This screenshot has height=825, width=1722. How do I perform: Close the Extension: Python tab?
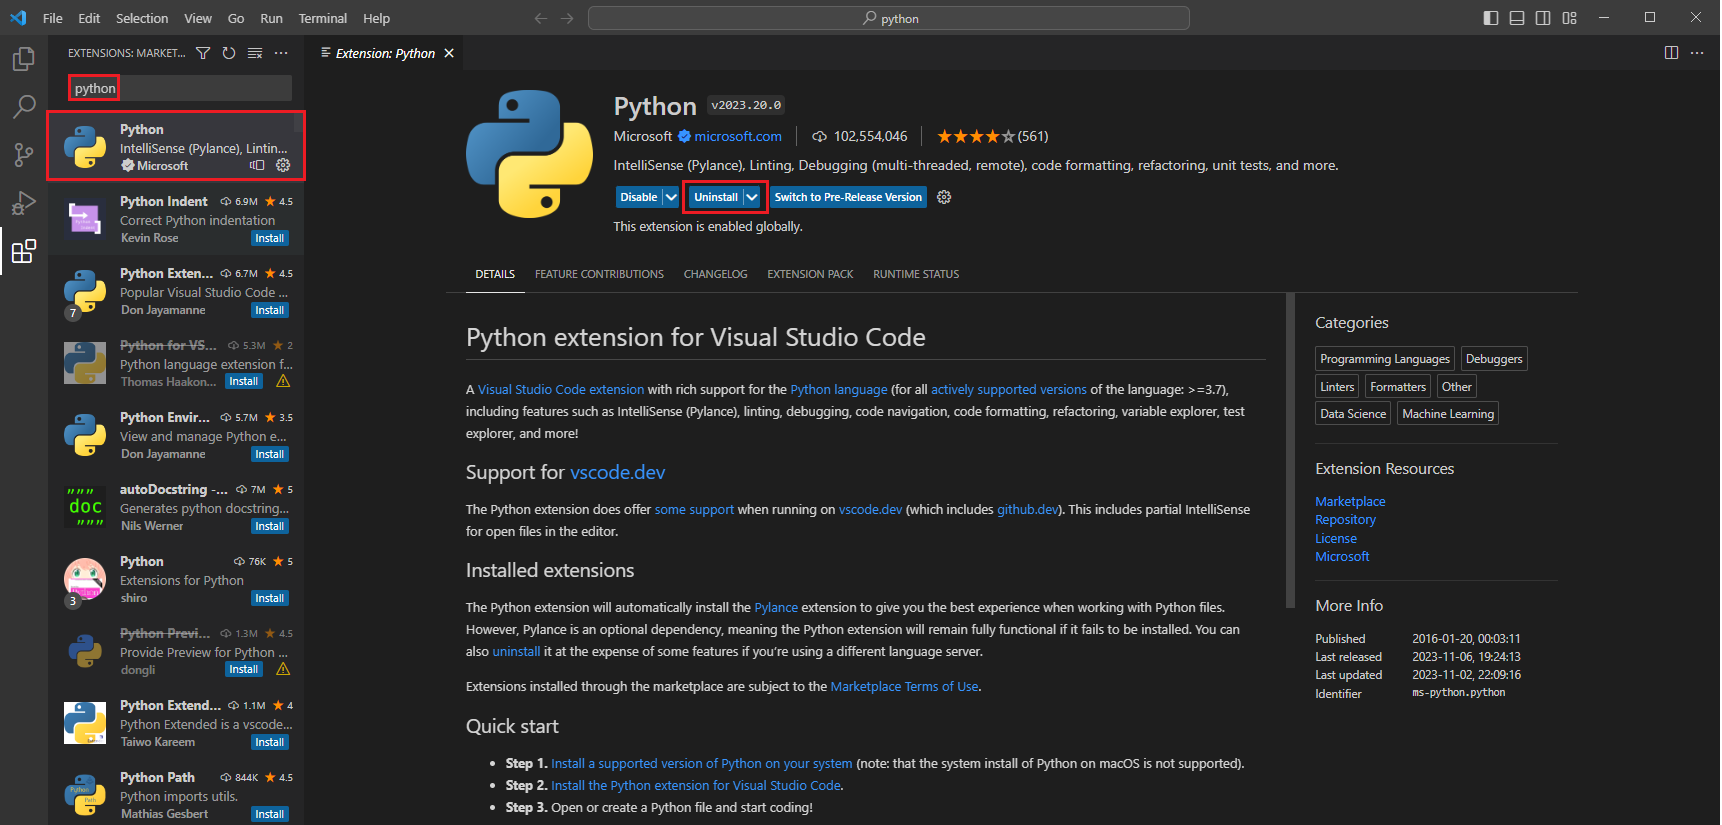click(x=449, y=53)
